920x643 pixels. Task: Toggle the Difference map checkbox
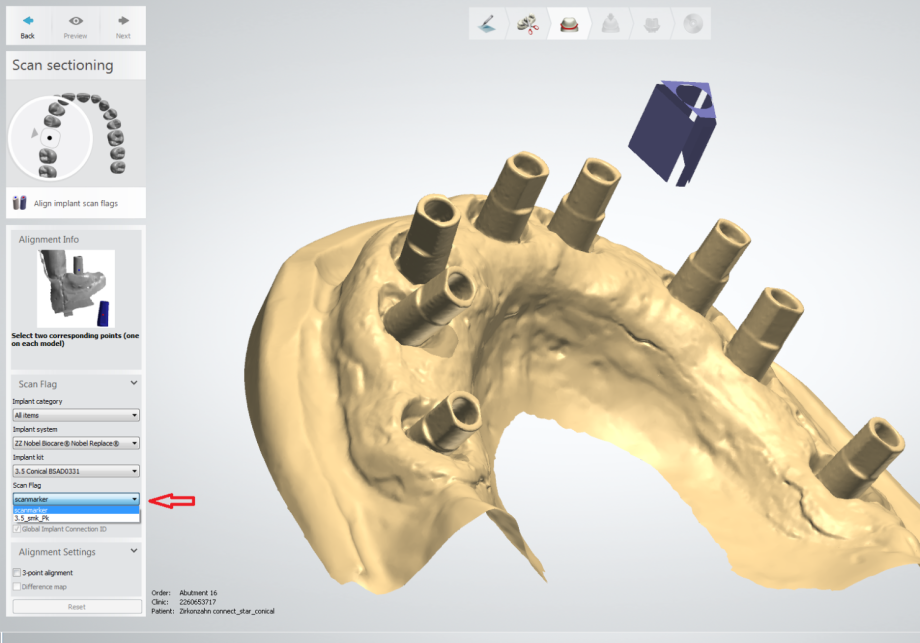16,587
